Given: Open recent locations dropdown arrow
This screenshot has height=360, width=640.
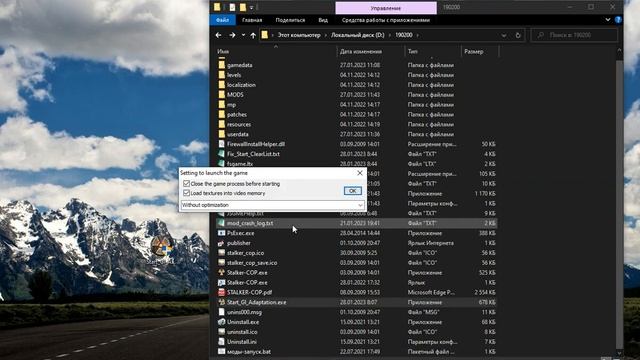Looking at the screenshot, I should point(243,35).
